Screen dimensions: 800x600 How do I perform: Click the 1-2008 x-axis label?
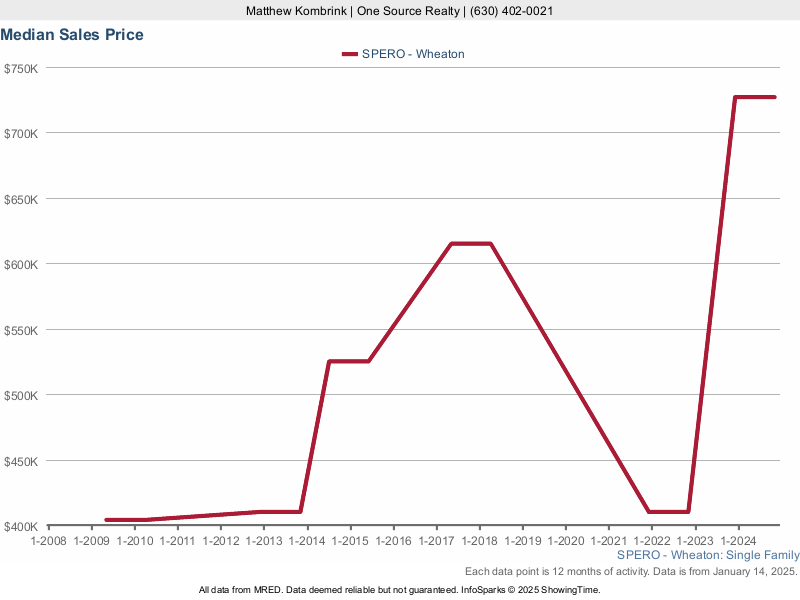(49, 541)
